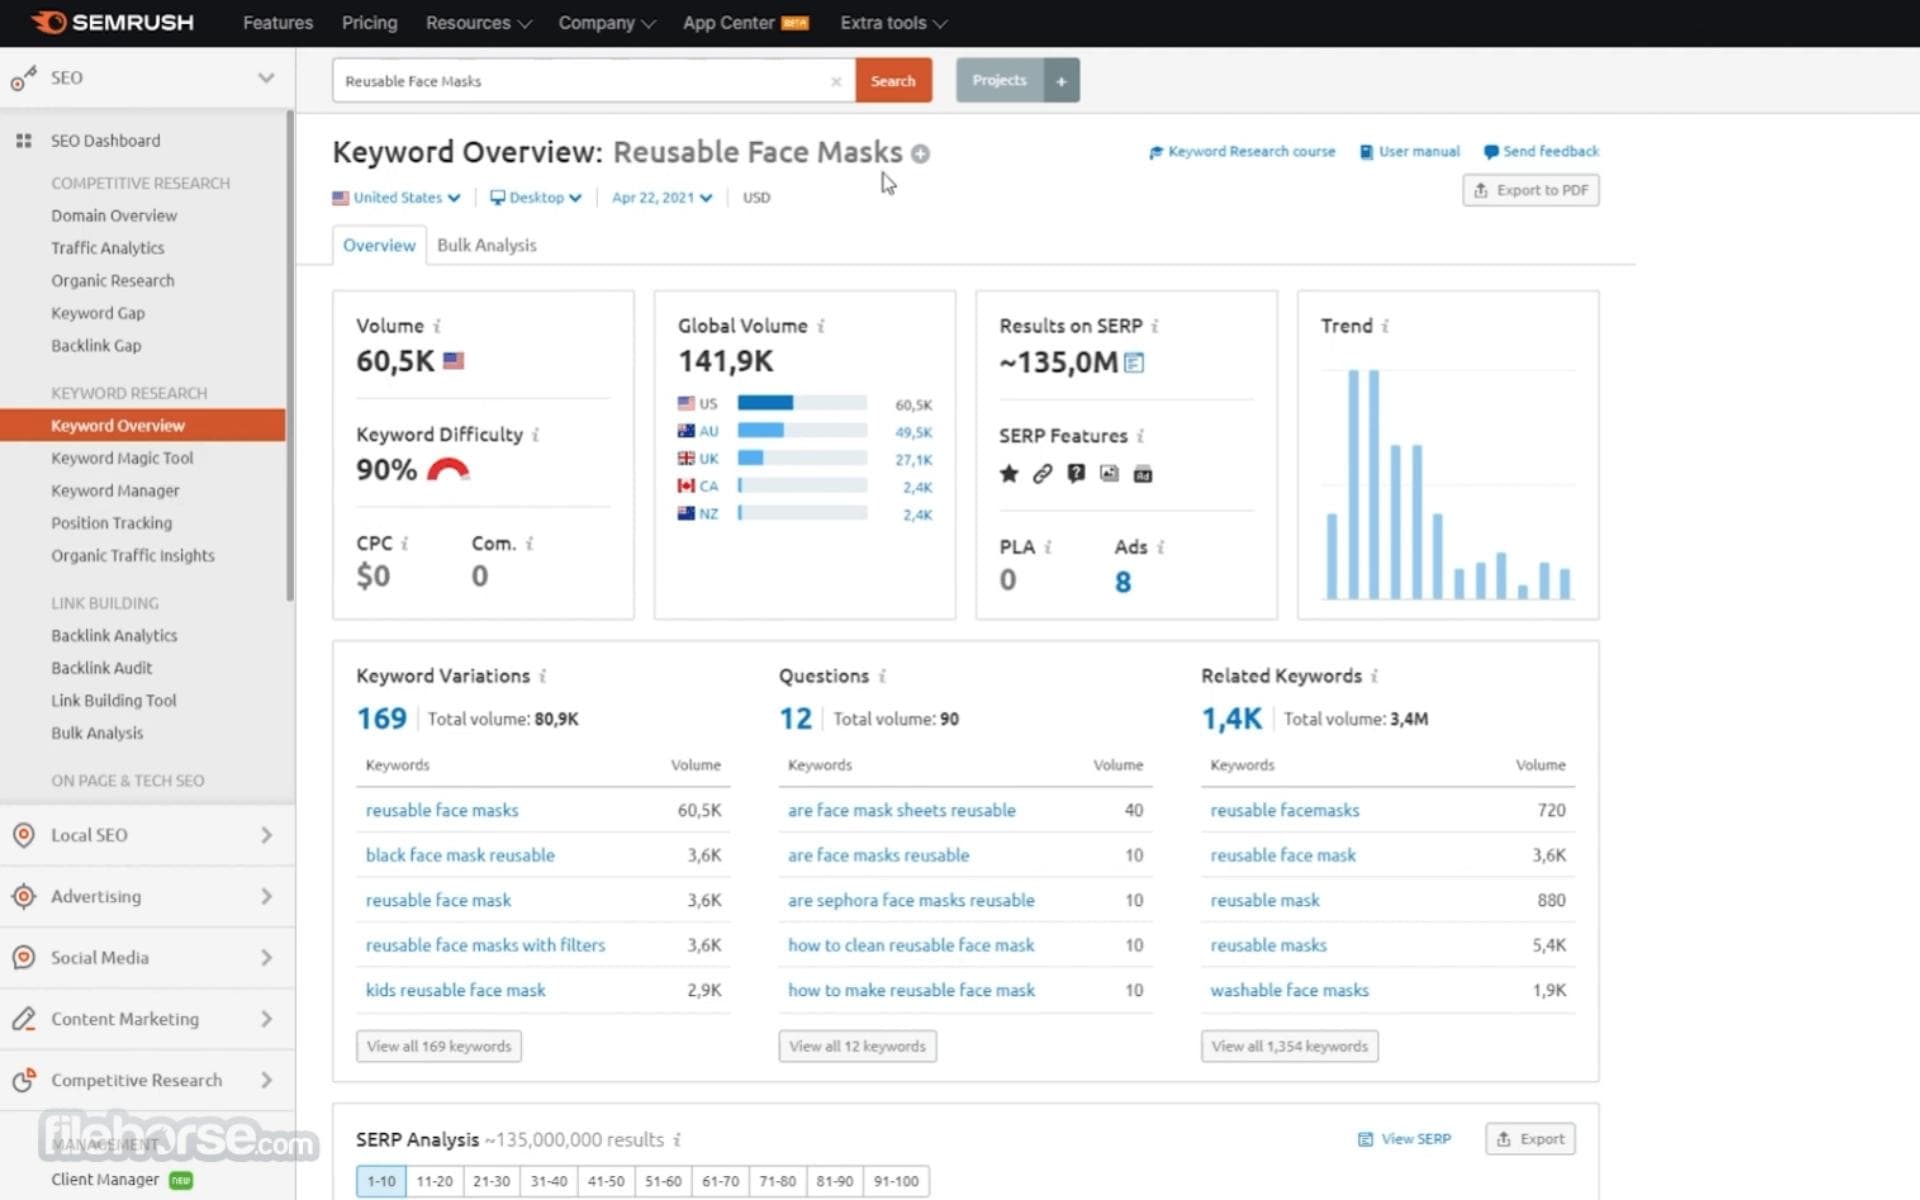
Task: Click the Content Marketing pencil icon
Action: pyautogui.click(x=24, y=1019)
